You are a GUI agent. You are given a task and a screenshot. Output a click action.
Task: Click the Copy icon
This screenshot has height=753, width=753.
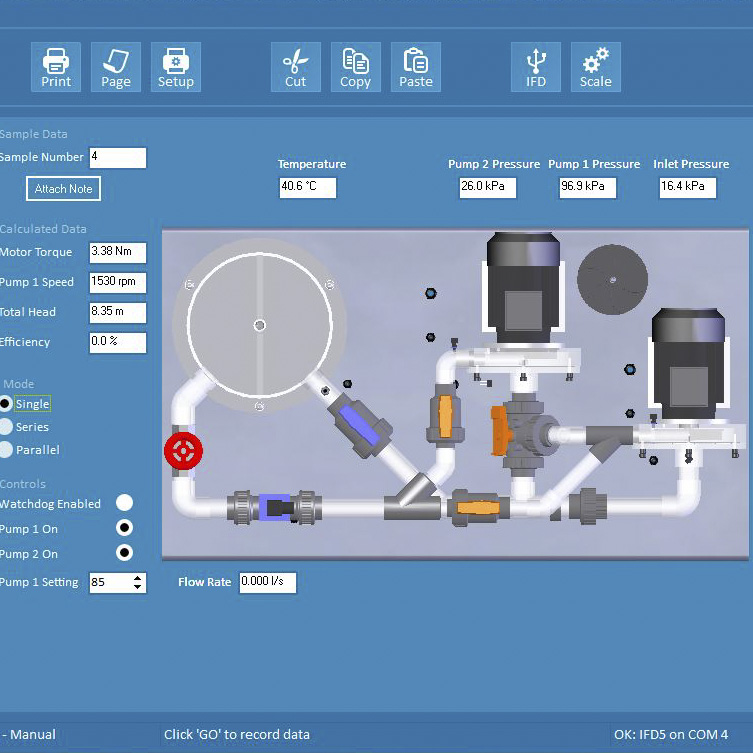point(356,67)
